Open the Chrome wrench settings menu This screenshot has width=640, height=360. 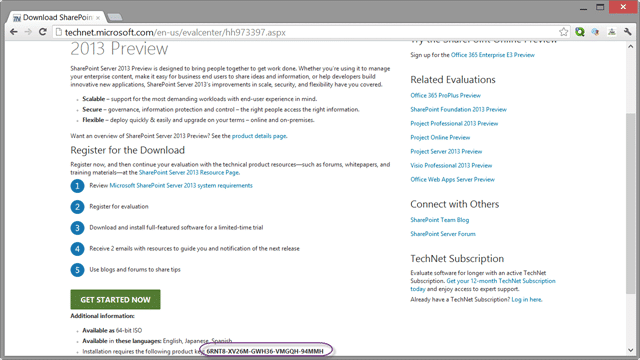[627, 32]
